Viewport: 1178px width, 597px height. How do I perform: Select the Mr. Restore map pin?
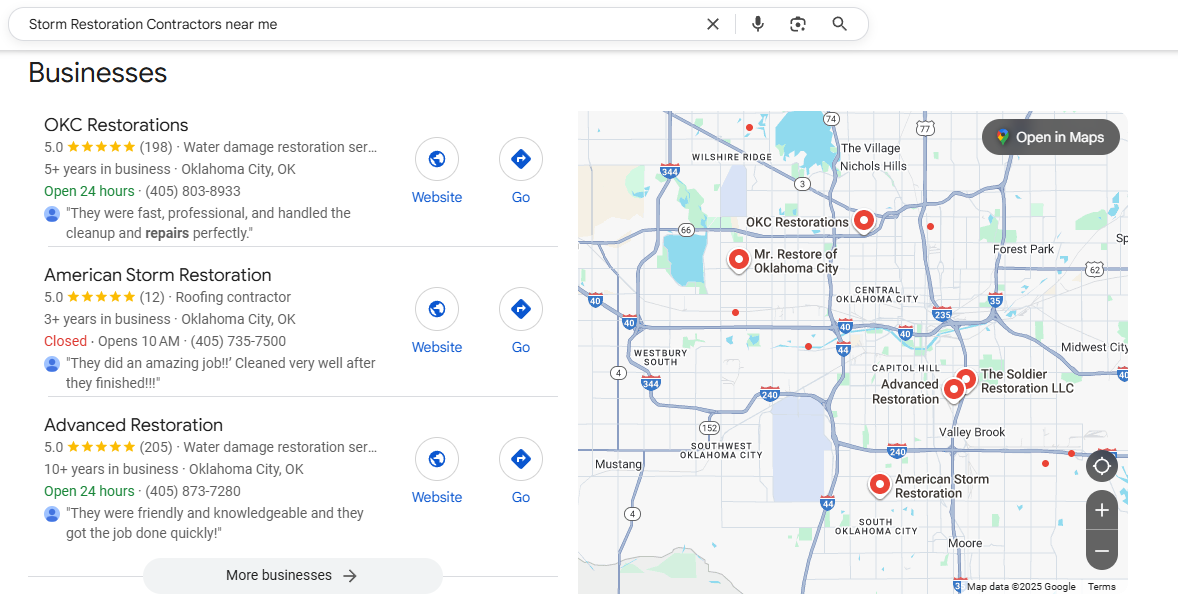click(738, 260)
